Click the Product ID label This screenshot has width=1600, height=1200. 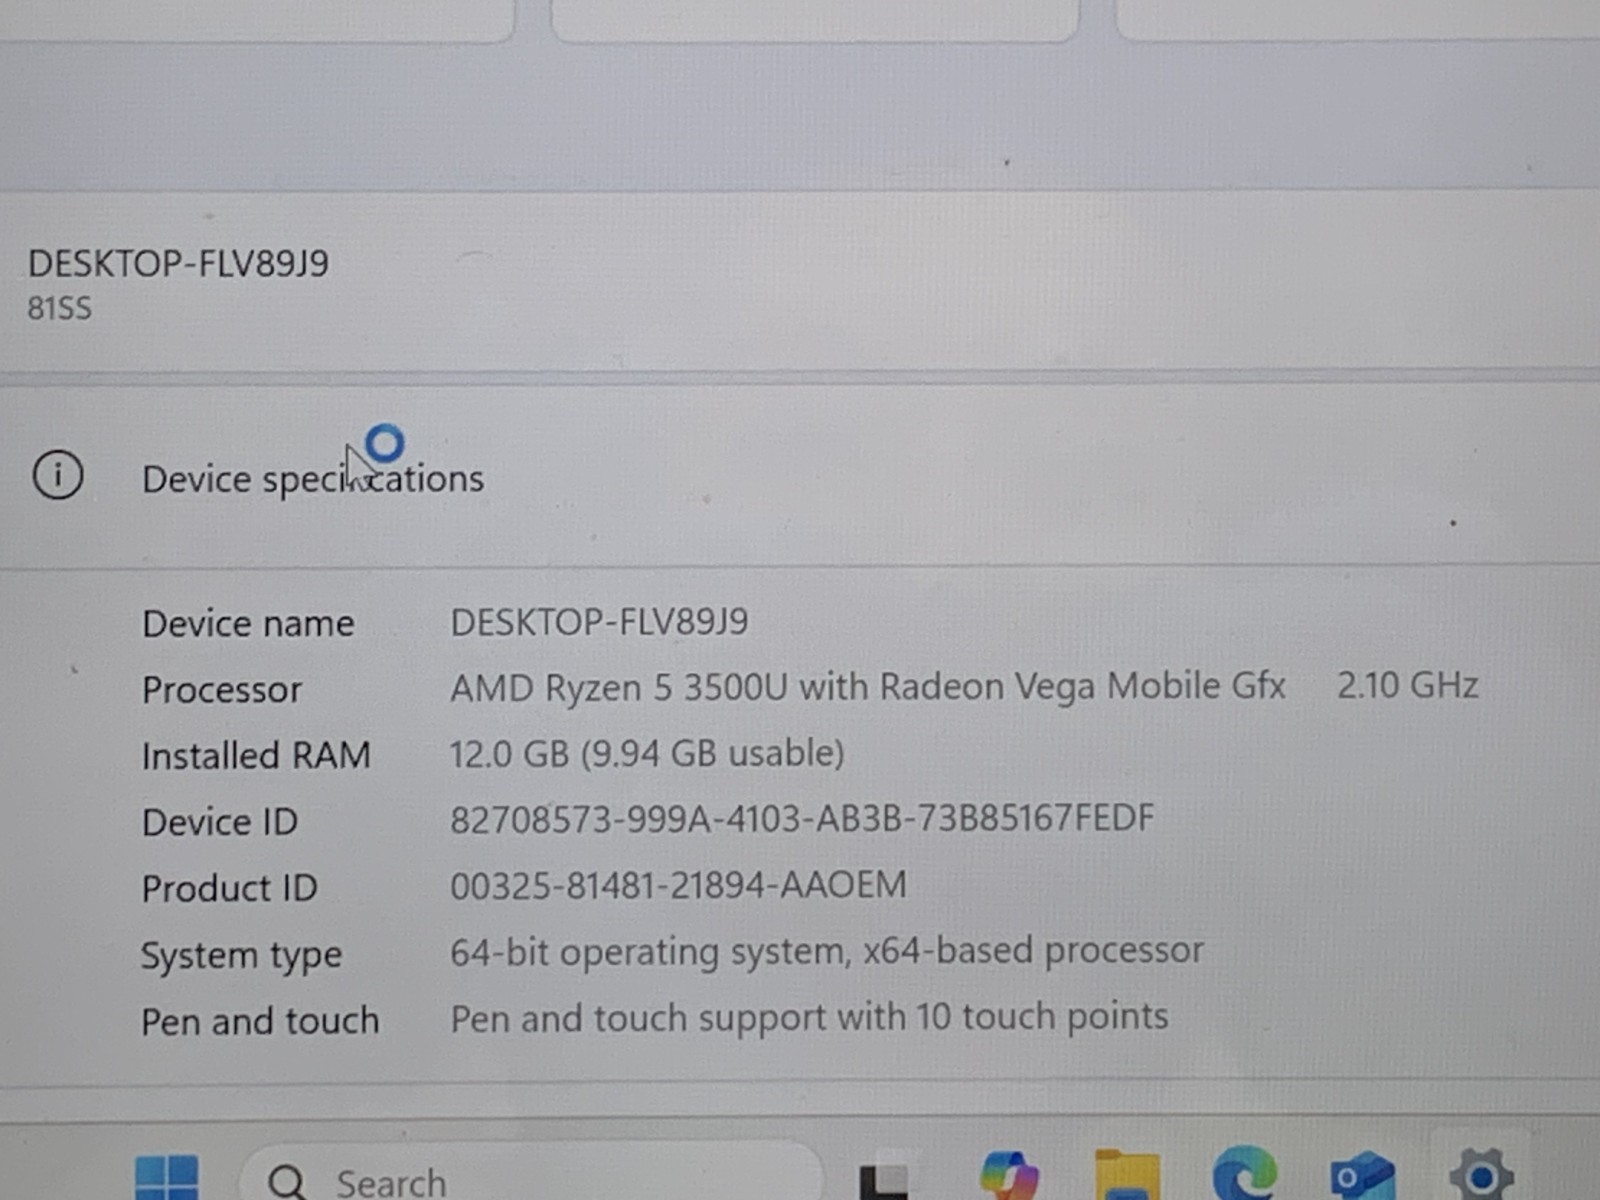coord(229,888)
